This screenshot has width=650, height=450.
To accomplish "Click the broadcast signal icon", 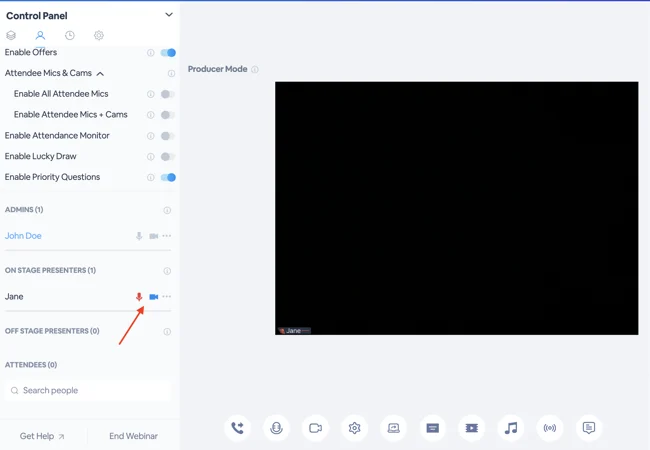I will (550, 428).
